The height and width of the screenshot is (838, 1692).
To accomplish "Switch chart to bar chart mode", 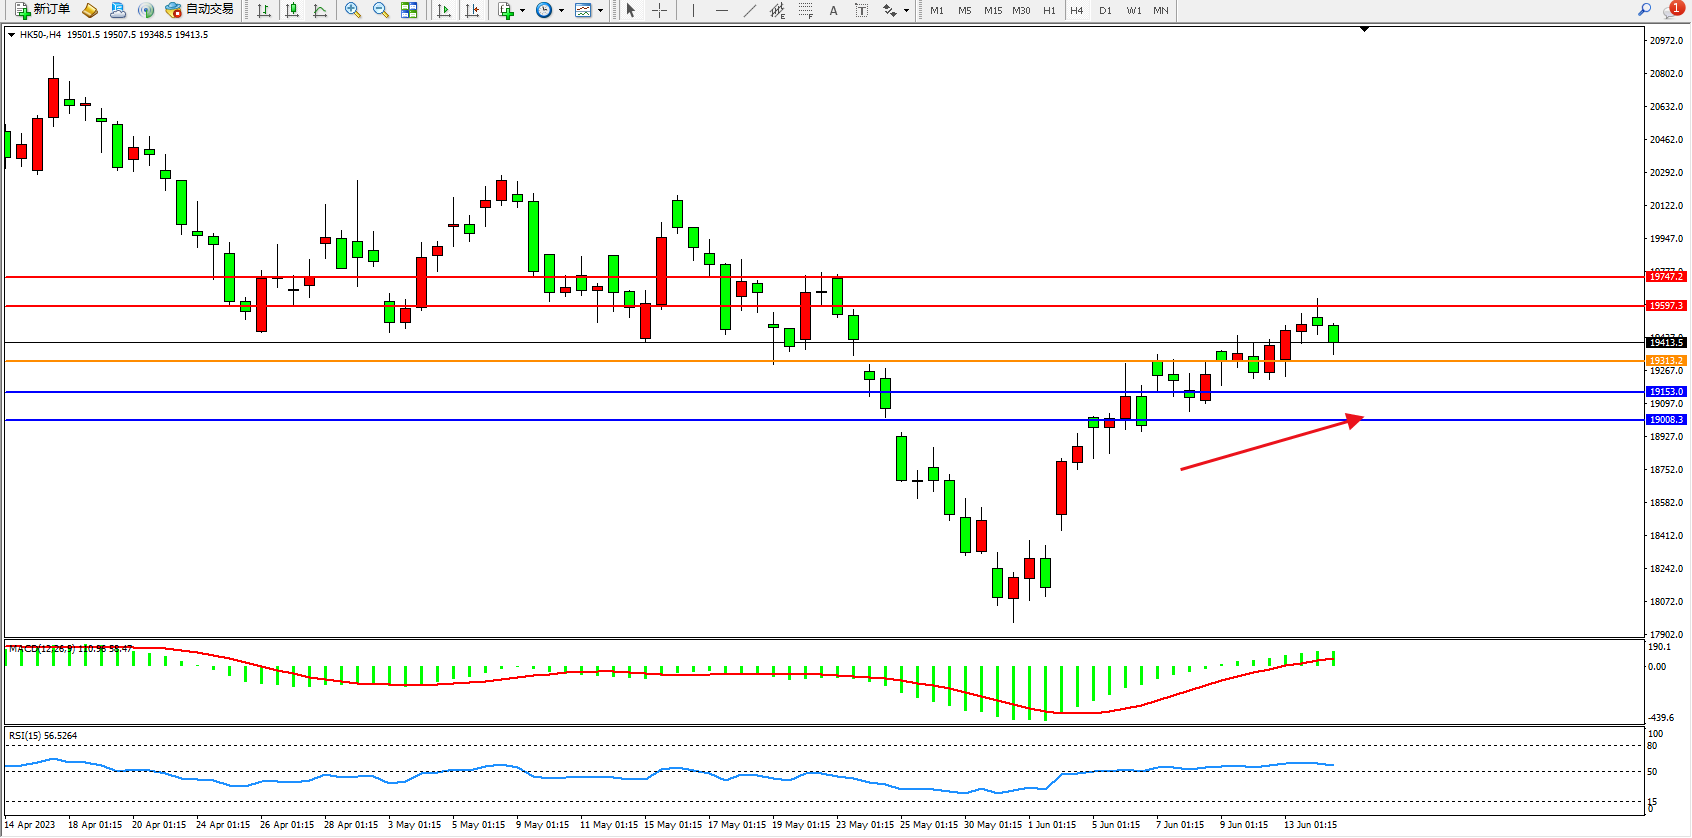I will [264, 10].
